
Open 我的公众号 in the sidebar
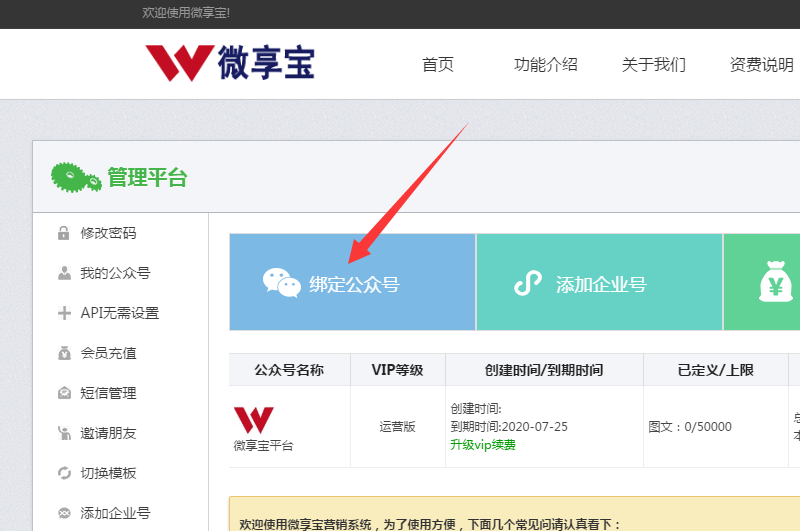(115, 273)
